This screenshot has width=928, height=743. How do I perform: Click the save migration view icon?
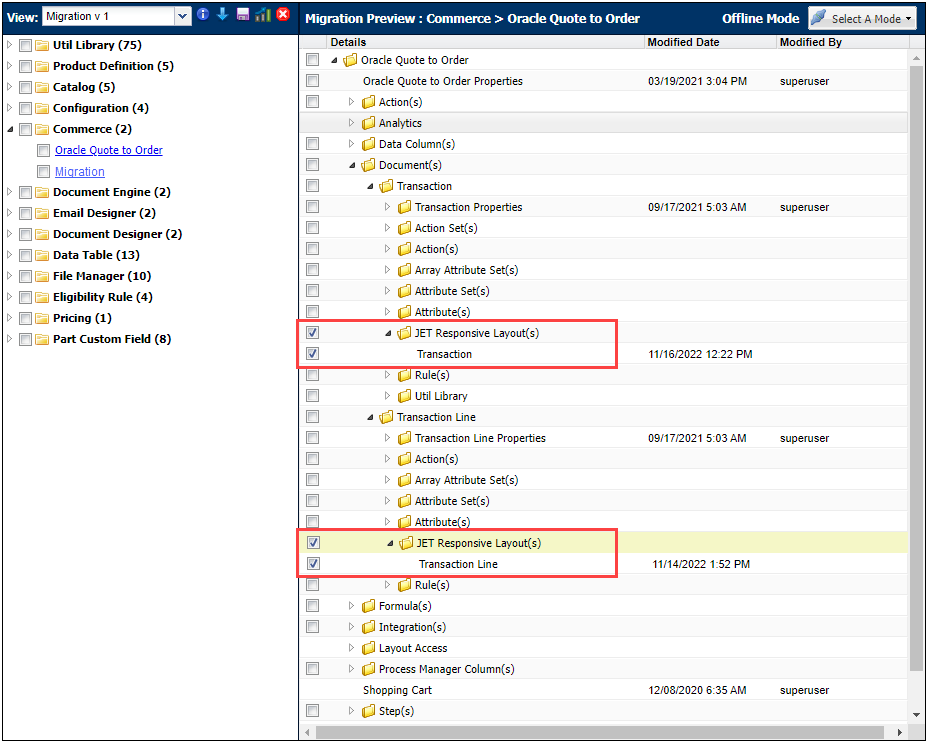point(243,17)
